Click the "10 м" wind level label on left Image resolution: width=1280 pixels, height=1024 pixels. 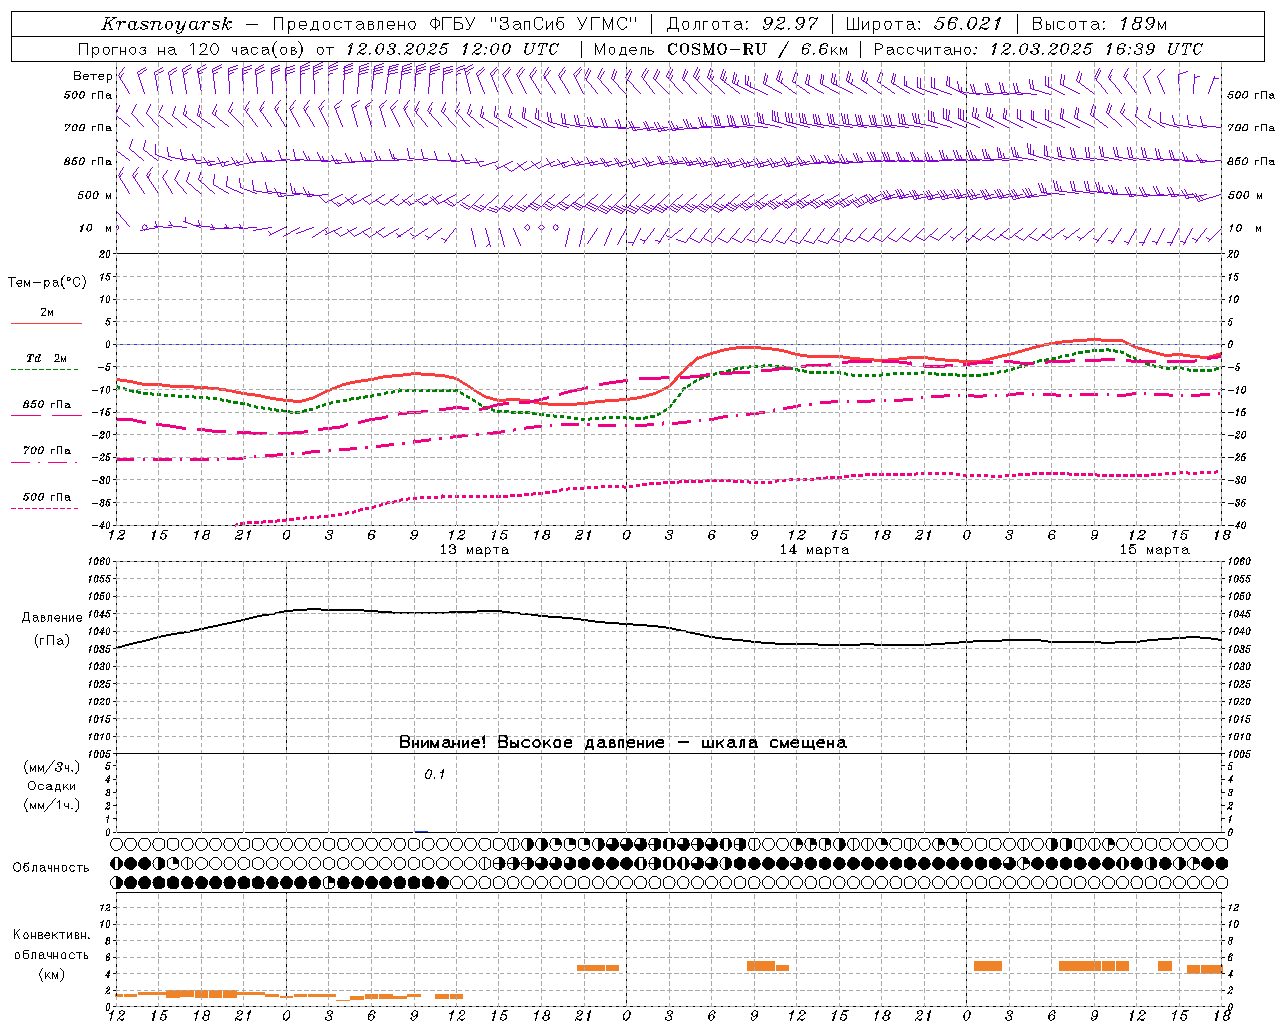(96, 229)
